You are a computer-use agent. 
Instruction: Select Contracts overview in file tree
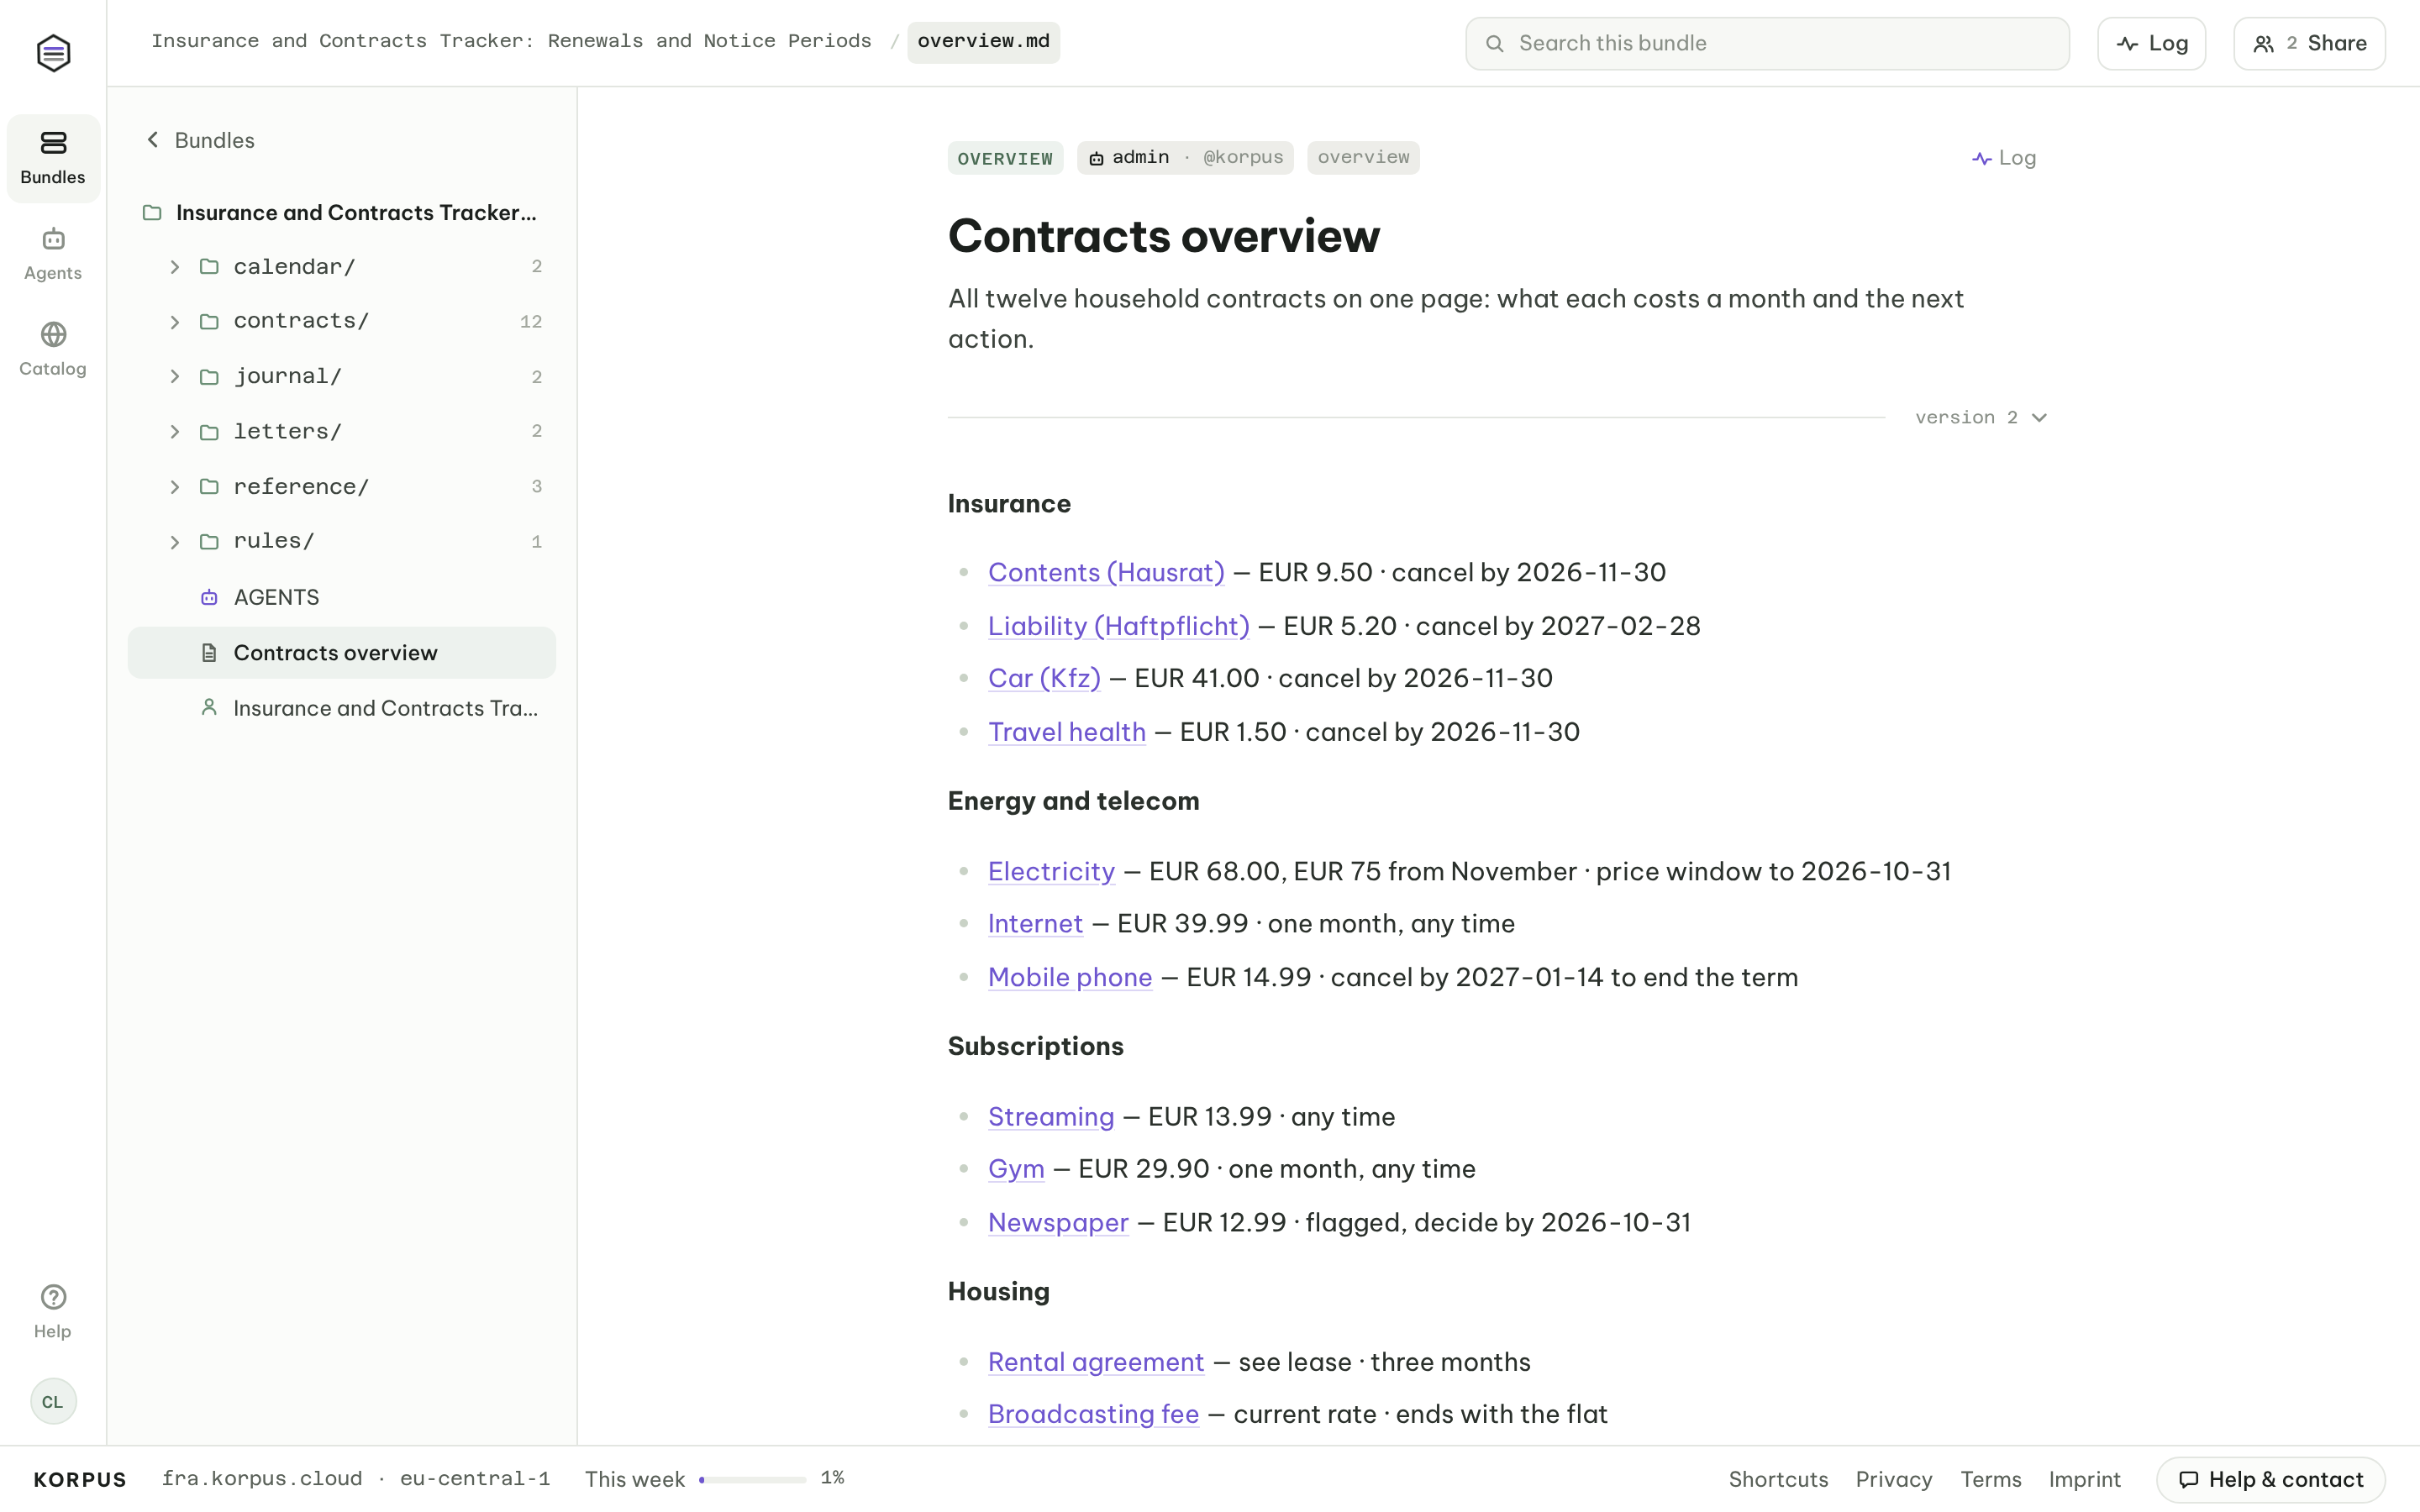342,653
